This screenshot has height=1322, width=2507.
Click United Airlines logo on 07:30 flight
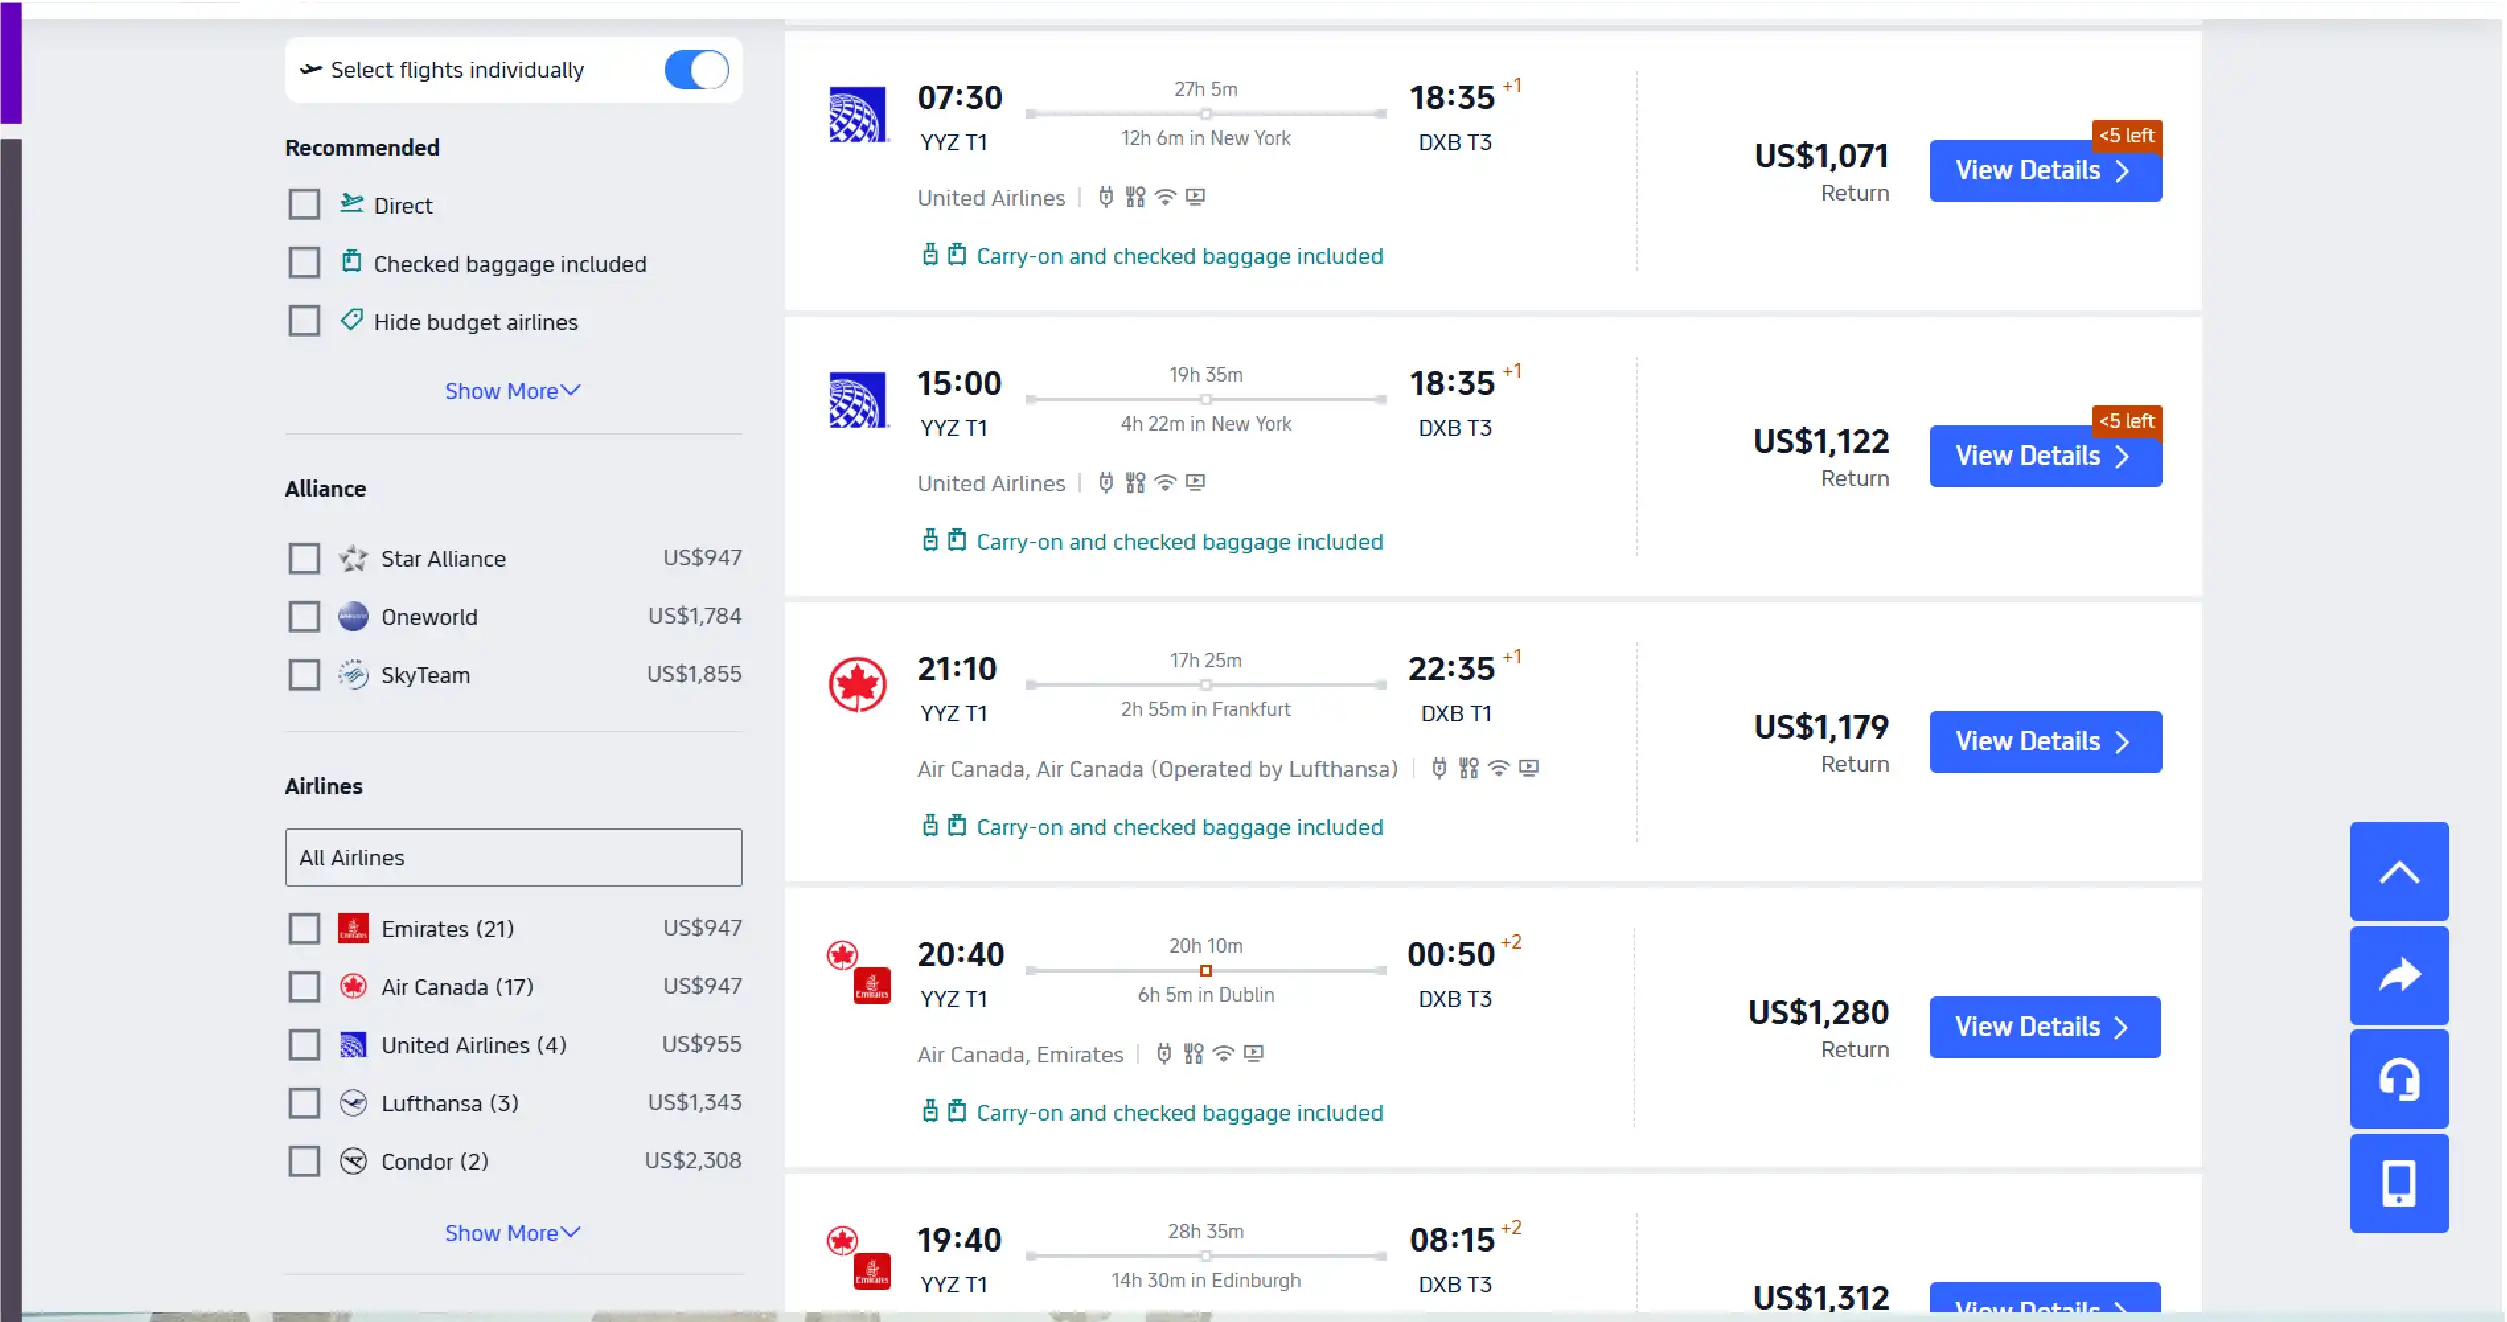coord(857,115)
